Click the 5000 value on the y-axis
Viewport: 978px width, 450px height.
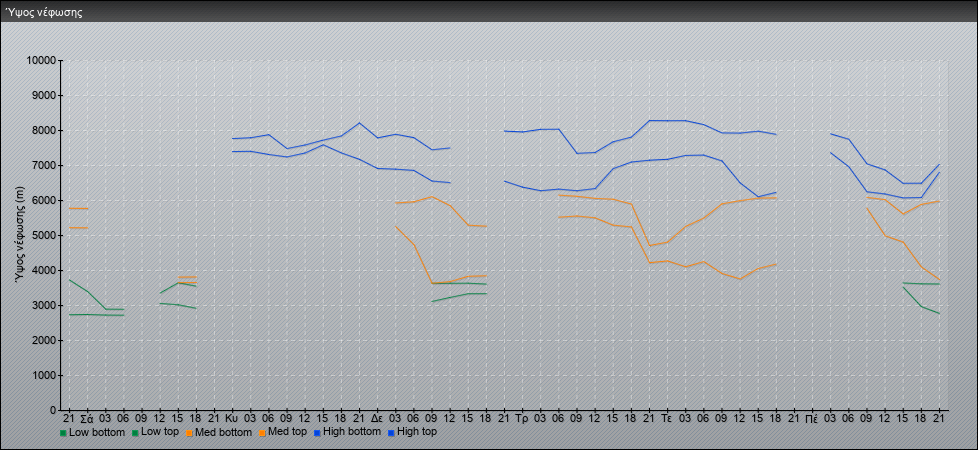point(44,235)
